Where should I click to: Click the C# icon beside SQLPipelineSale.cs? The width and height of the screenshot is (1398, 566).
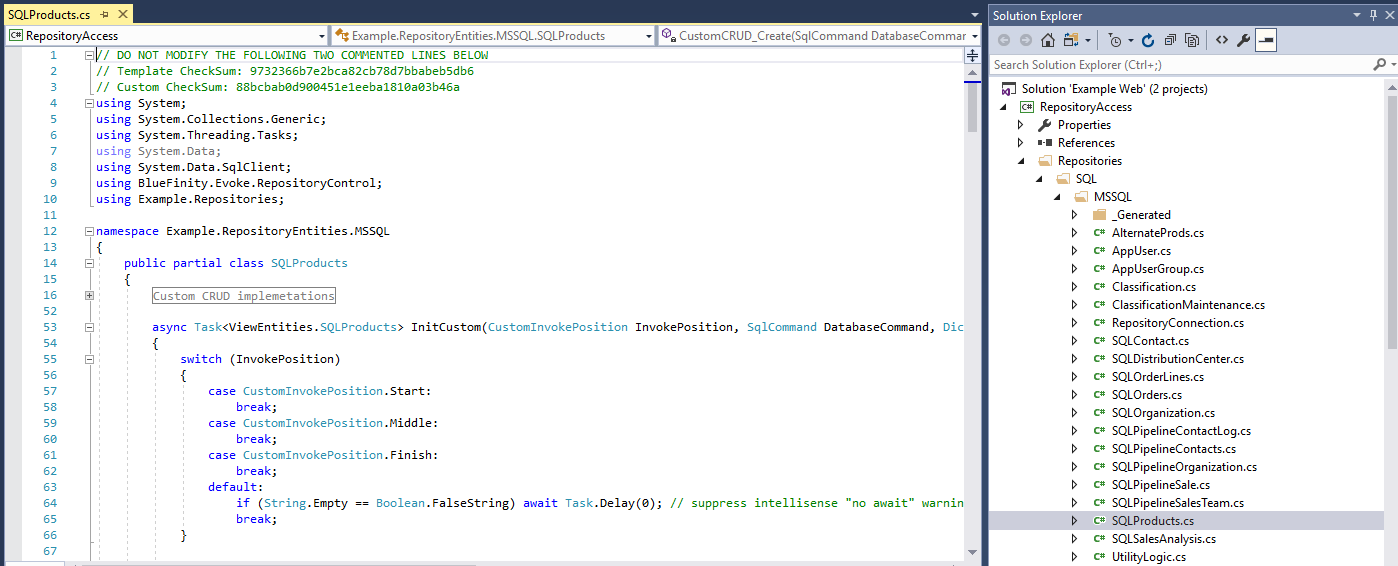(1099, 485)
